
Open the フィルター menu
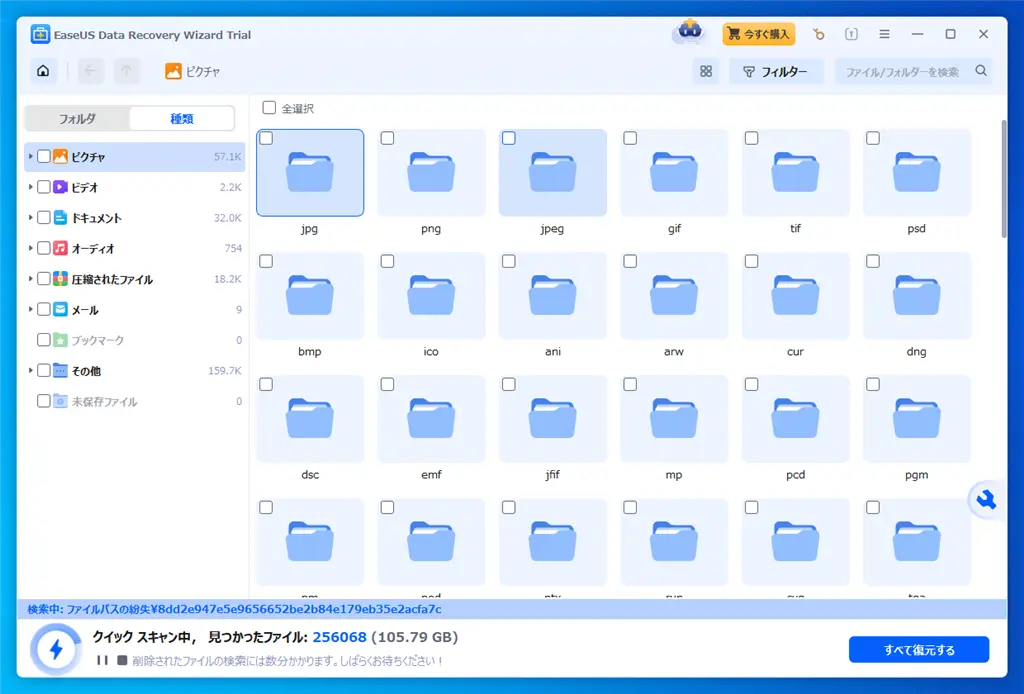click(777, 71)
